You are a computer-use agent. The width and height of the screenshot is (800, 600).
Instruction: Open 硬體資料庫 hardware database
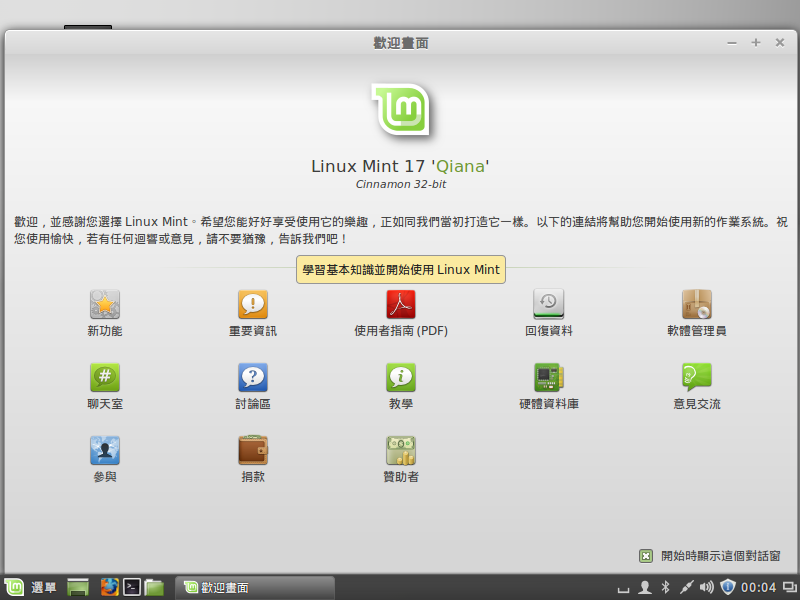click(x=549, y=377)
